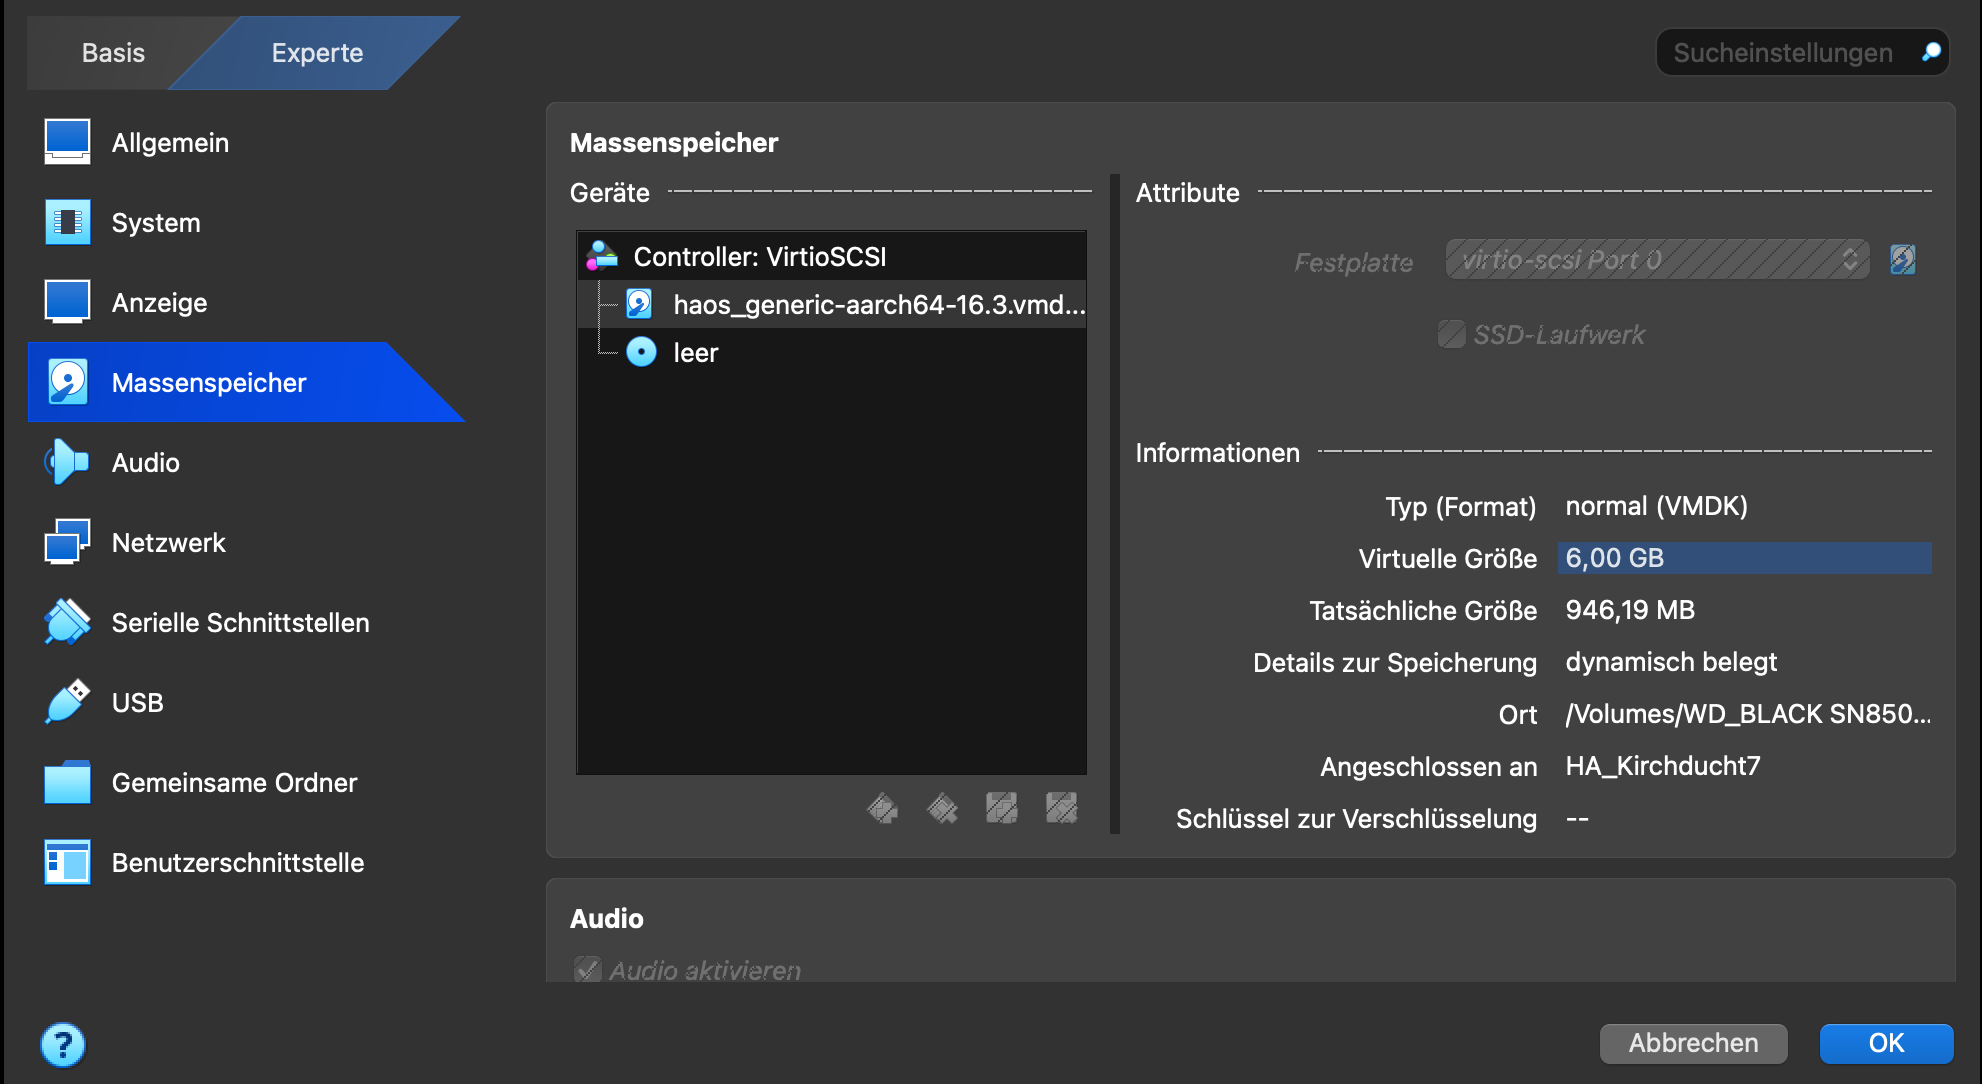Image resolution: width=1982 pixels, height=1084 pixels.
Task: Select the haos_generic-aarch64-16.3.vmdk disk entry
Action: [877, 305]
